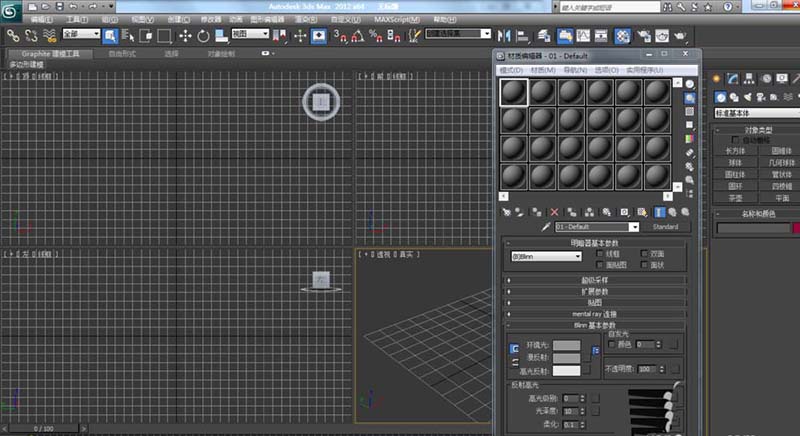Toggle the Backlight icon in Material Editor

[x=690, y=98]
